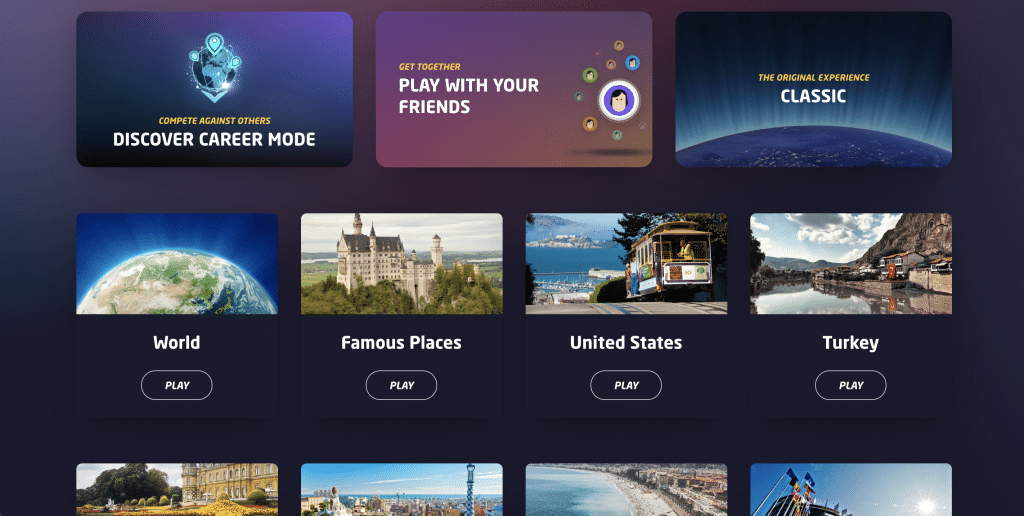Open the coastal city mosaic tower thumbnail
Viewport: 1024px width, 516px height.
[402, 490]
